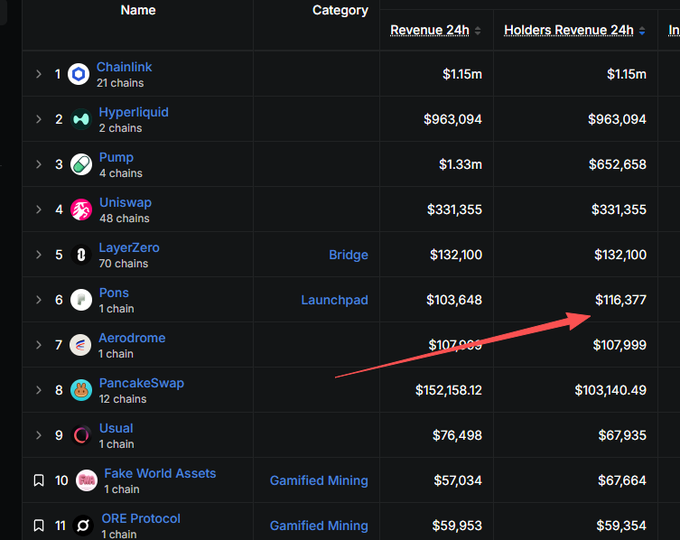Click the Category column header
Viewport: 680px width, 540px height.
tap(340, 10)
